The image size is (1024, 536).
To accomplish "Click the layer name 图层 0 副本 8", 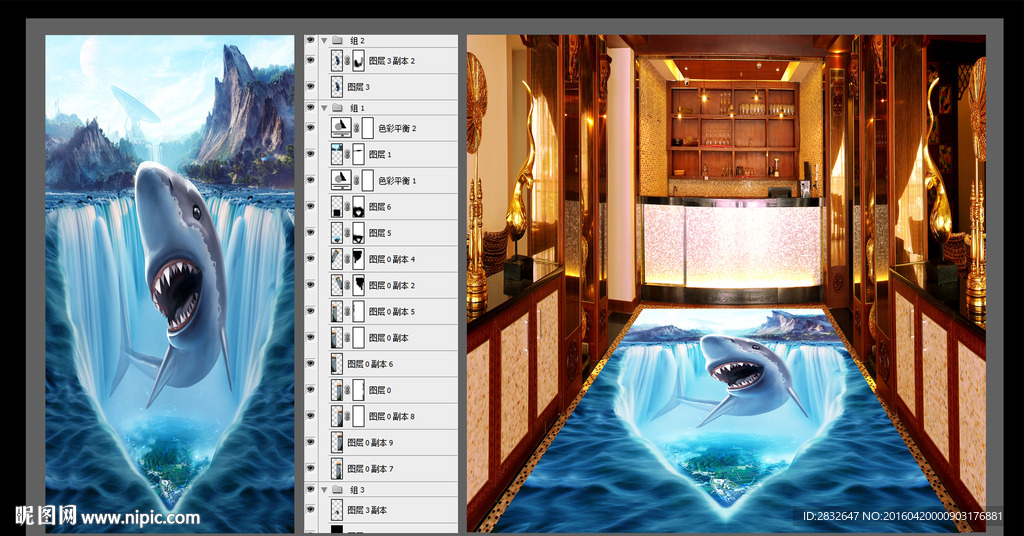I will [x=392, y=416].
